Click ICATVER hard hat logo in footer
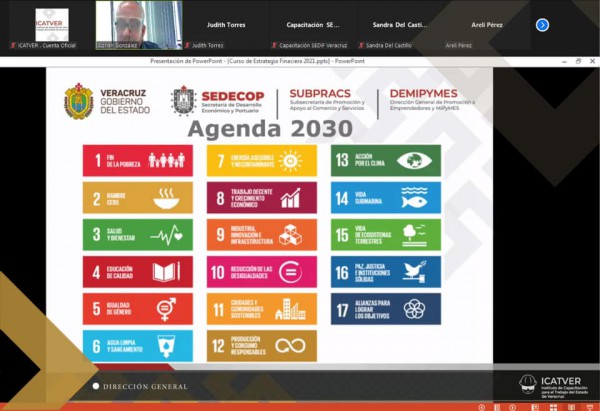Image resolution: width=600 pixels, height=411 pixels. coord(528,384)
